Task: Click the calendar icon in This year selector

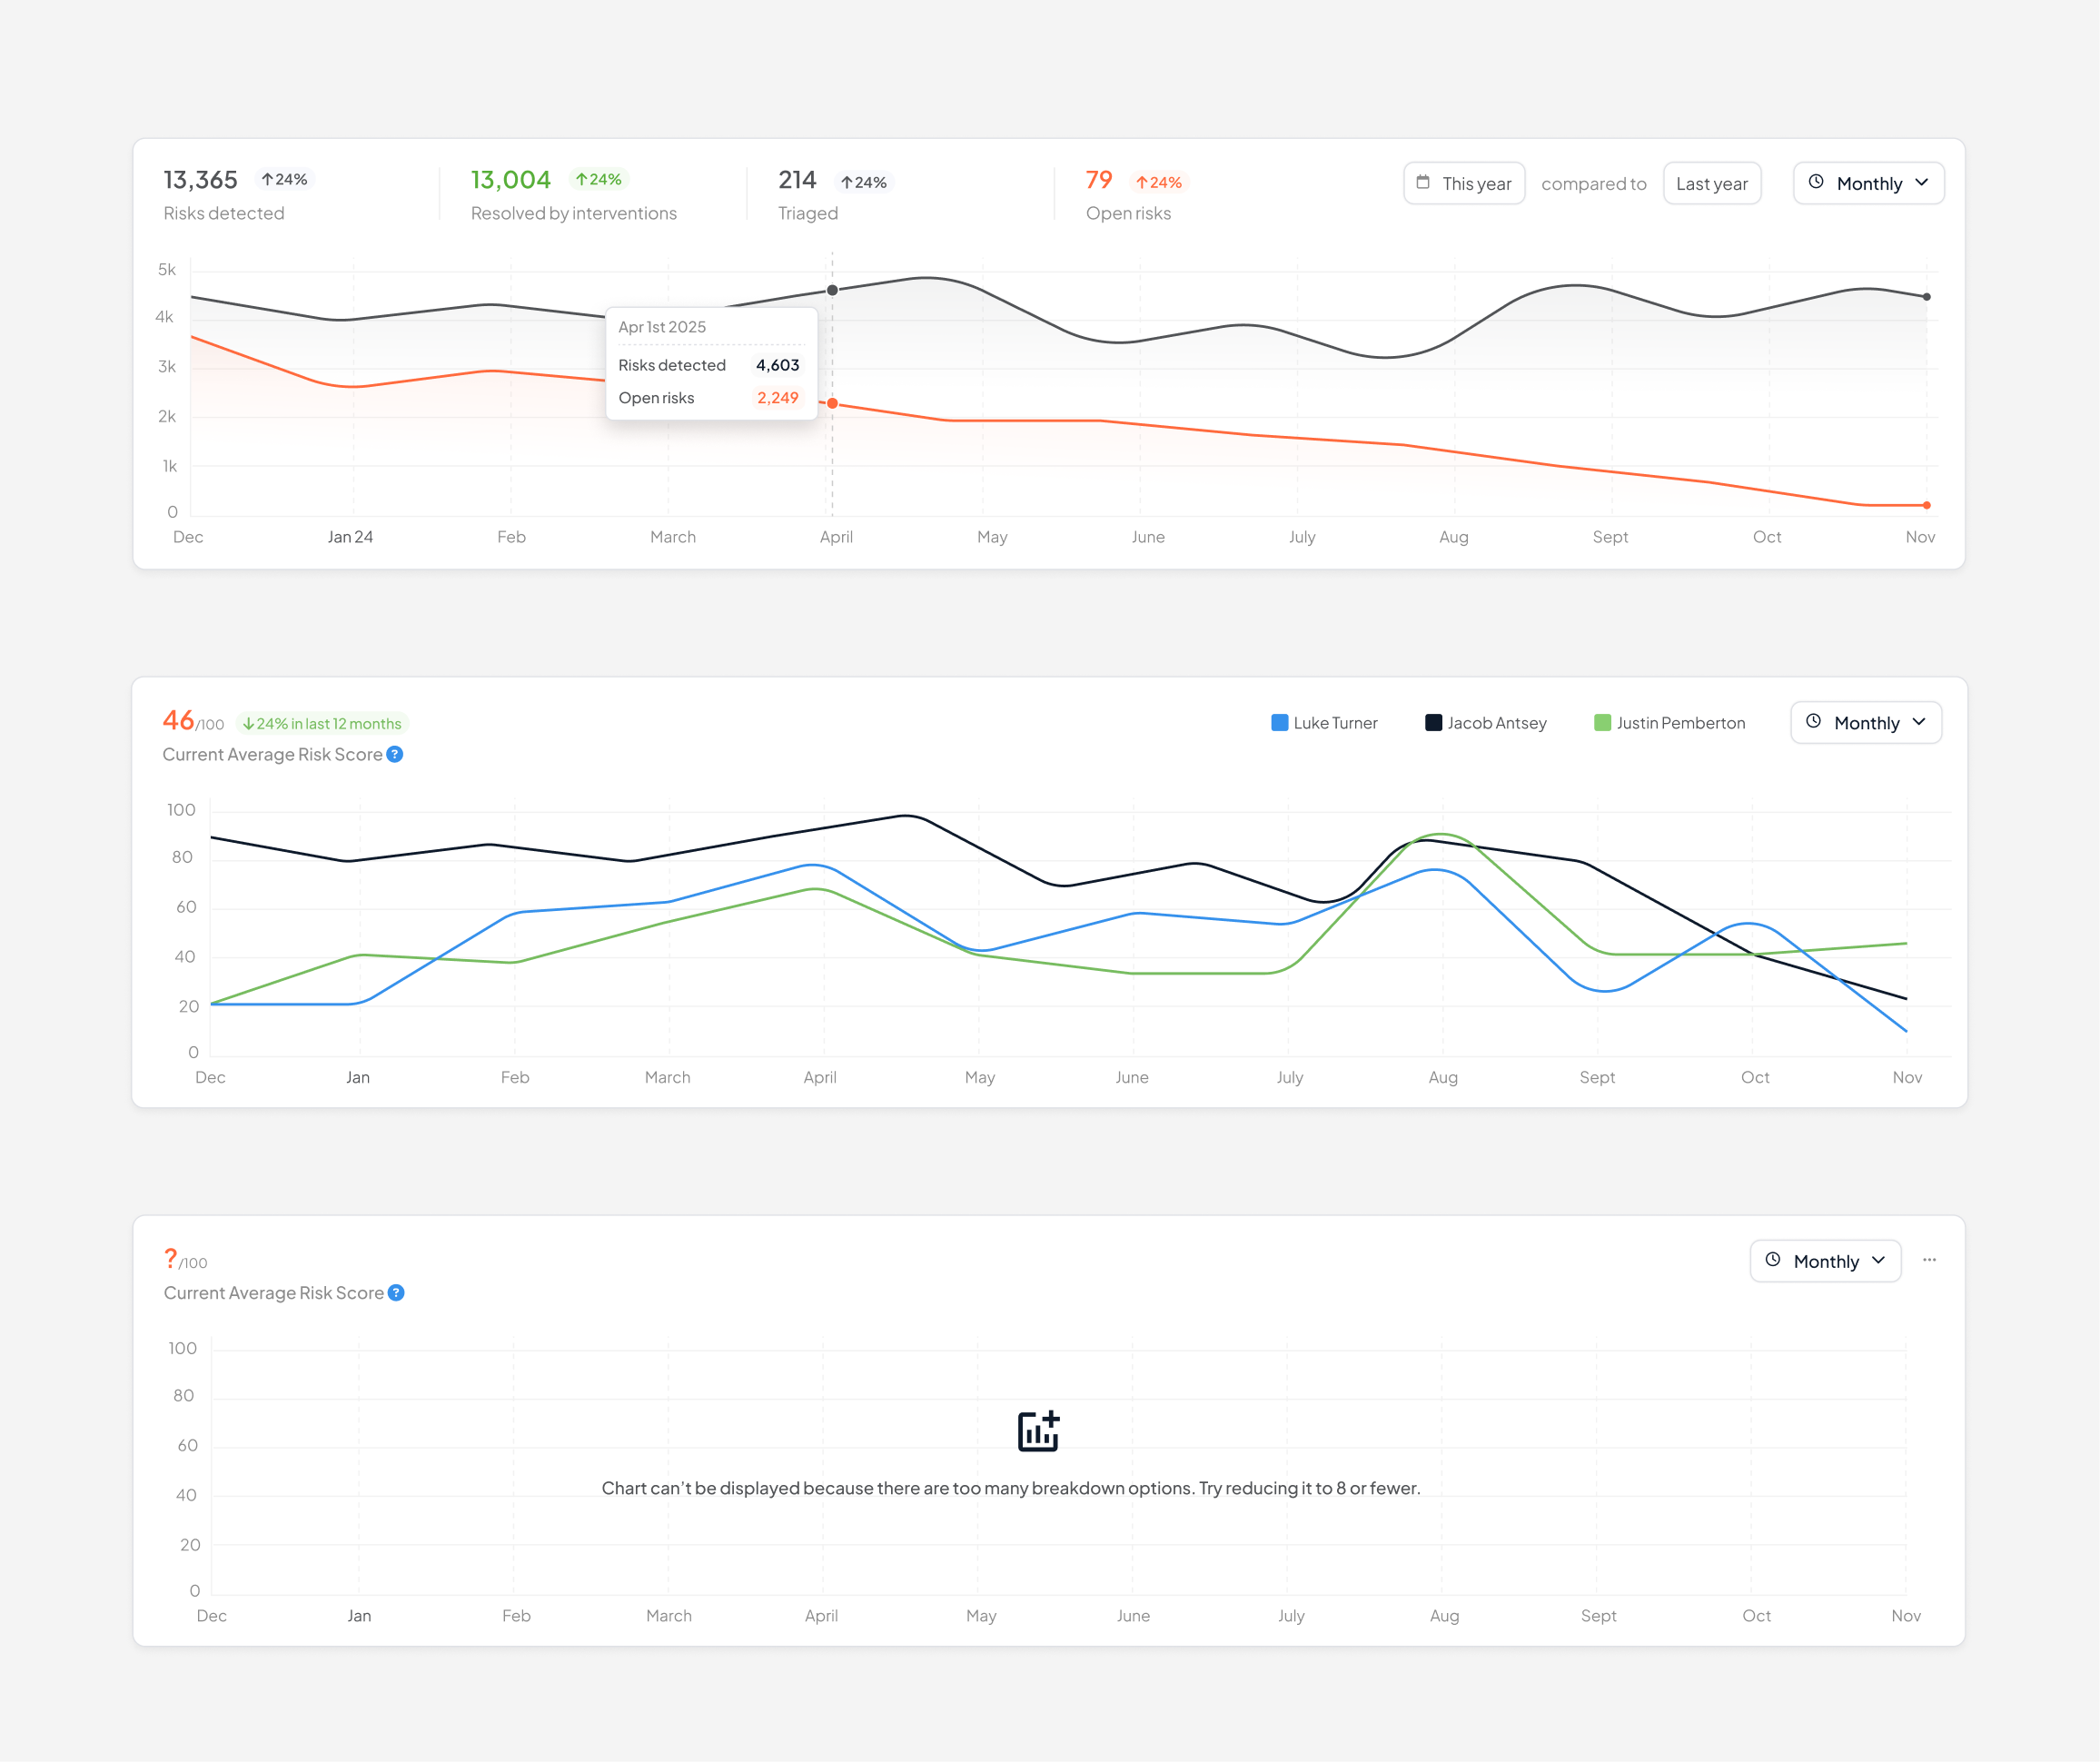Action: pos(1424,183)
